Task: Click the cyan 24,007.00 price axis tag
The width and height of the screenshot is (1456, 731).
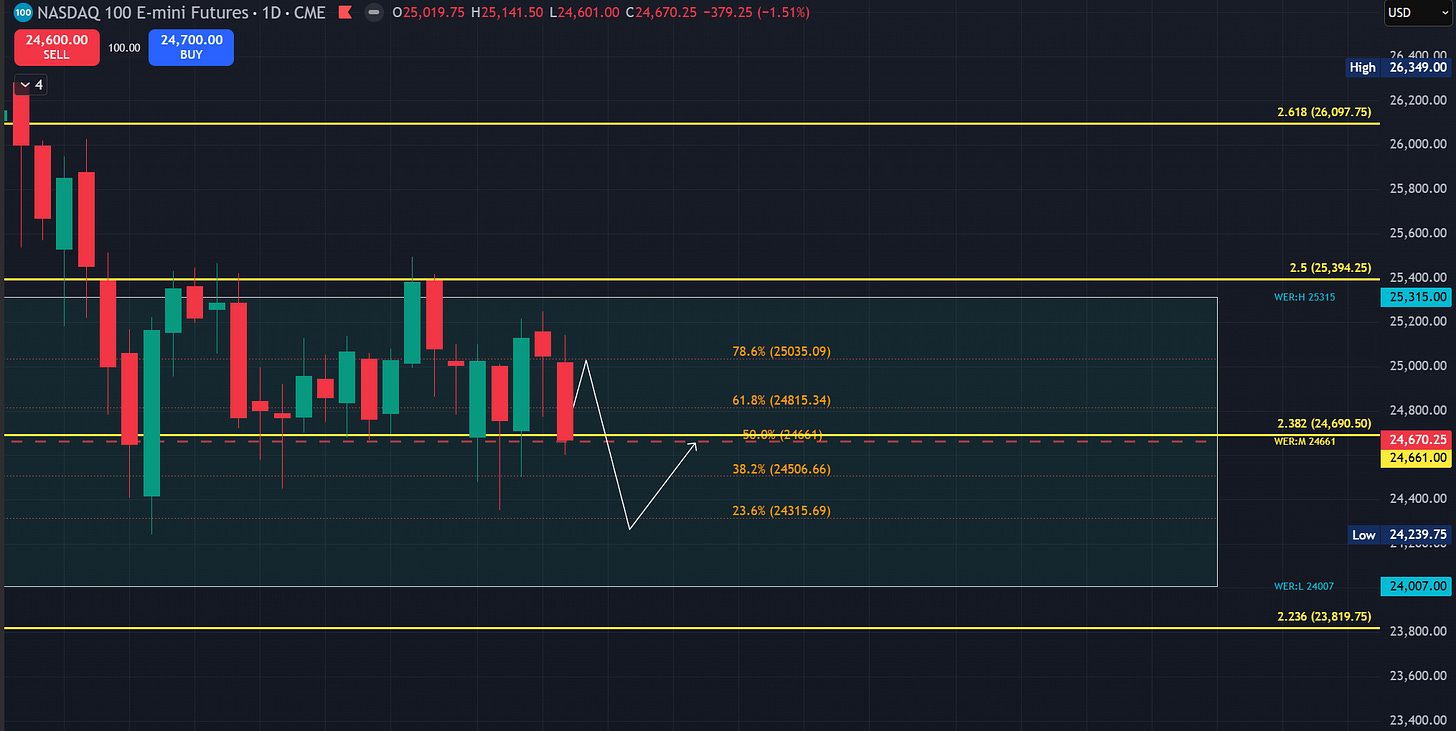Action: (x=1416, y=585)
